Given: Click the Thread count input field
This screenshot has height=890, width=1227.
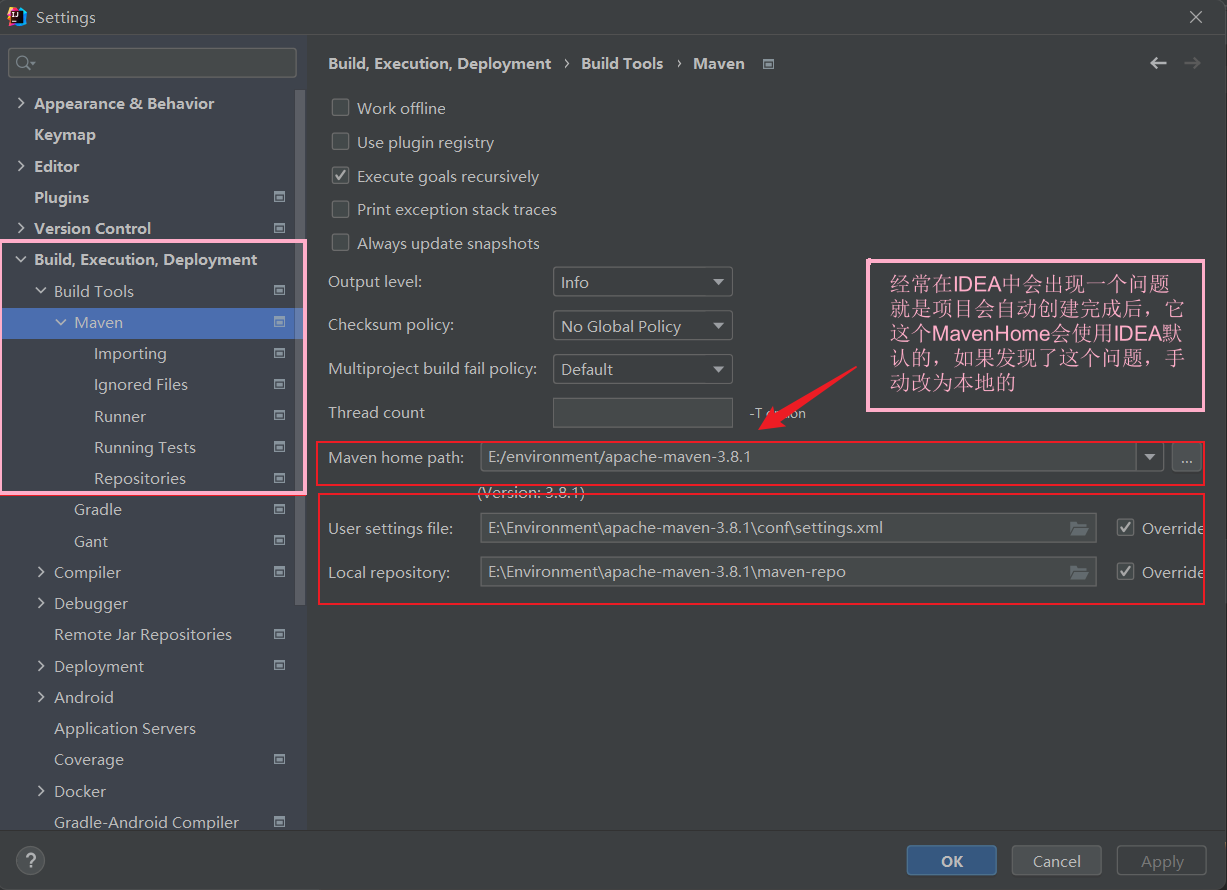Looking at the screenshot, I should pyautogui.click(x=643, y=412).
